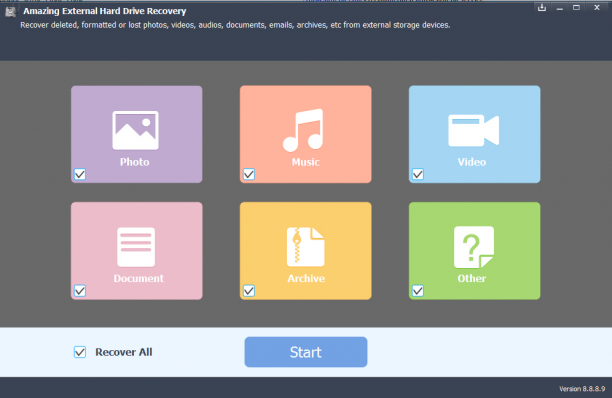Click the Other question mark icon
The width and height of the screenshot is (612, 398).
(474, 247)
